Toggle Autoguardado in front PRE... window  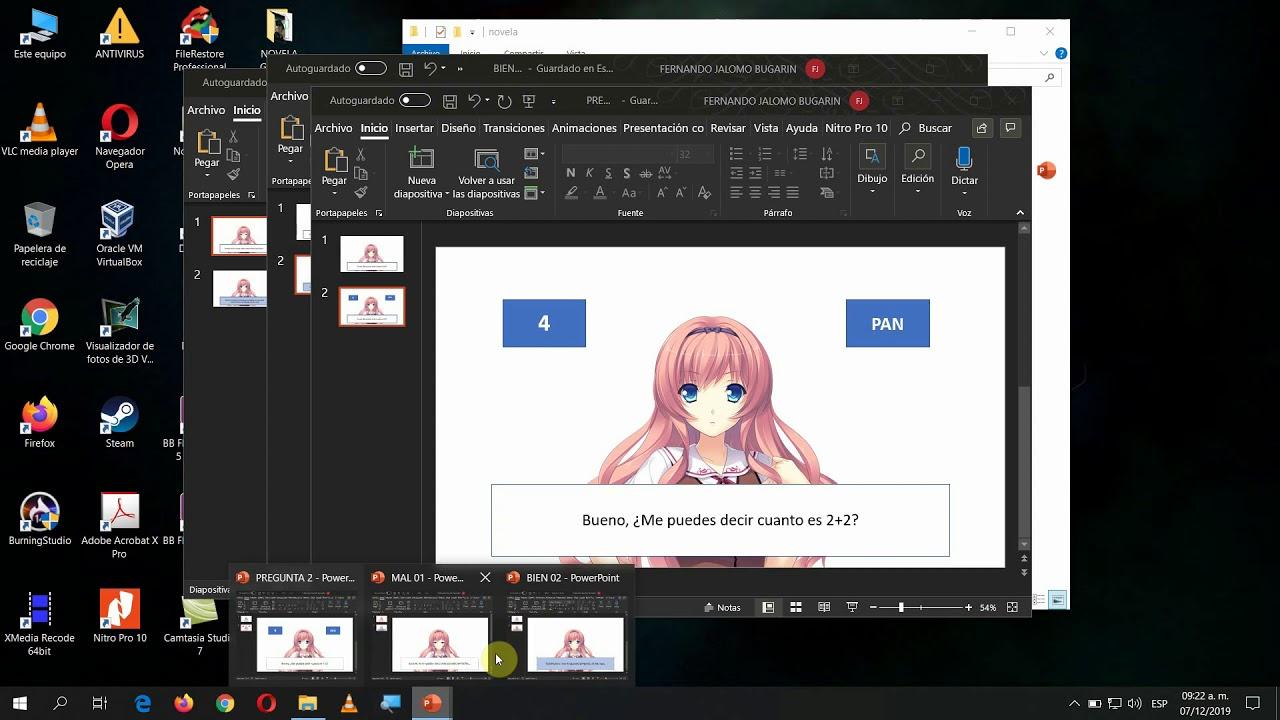[x=415, y=101]
